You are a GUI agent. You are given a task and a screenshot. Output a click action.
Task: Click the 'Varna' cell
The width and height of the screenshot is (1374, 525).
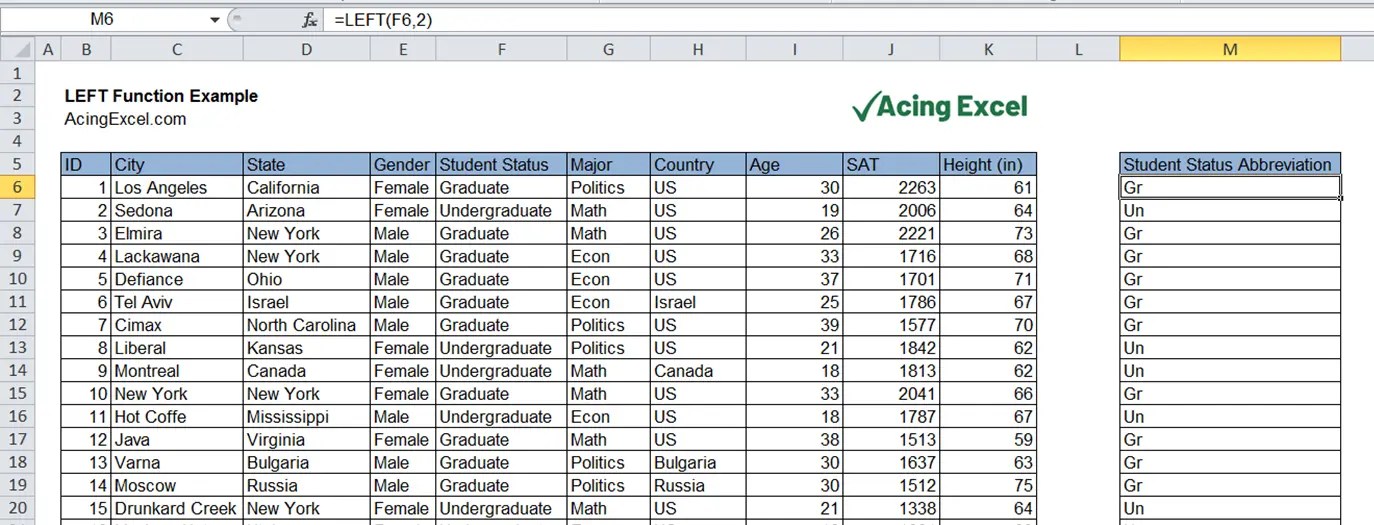tap(177, 463)
